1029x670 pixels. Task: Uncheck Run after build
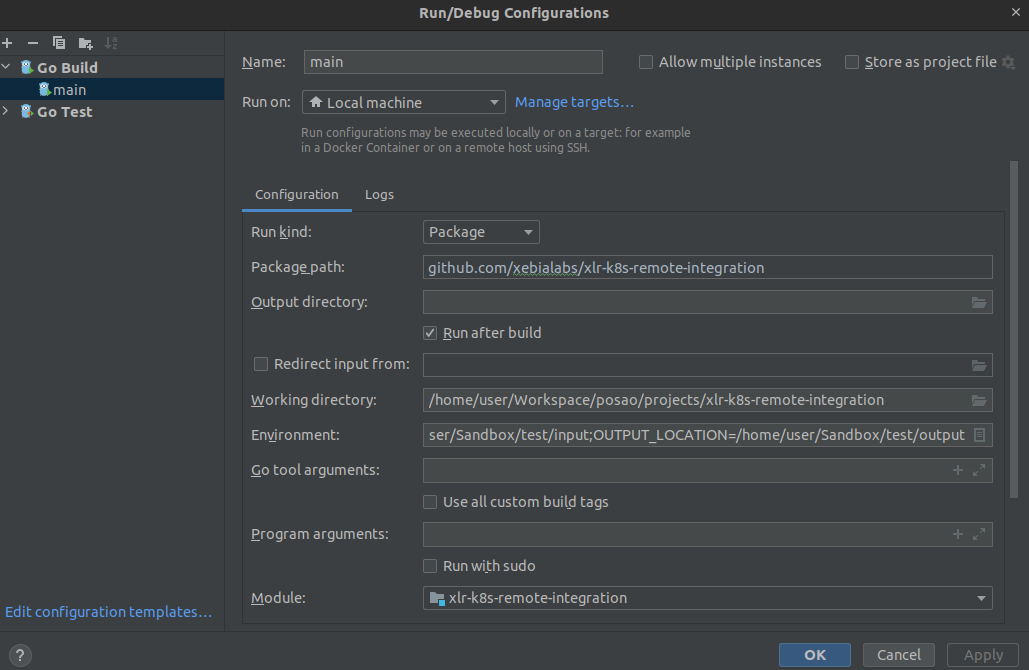[430, 333]
